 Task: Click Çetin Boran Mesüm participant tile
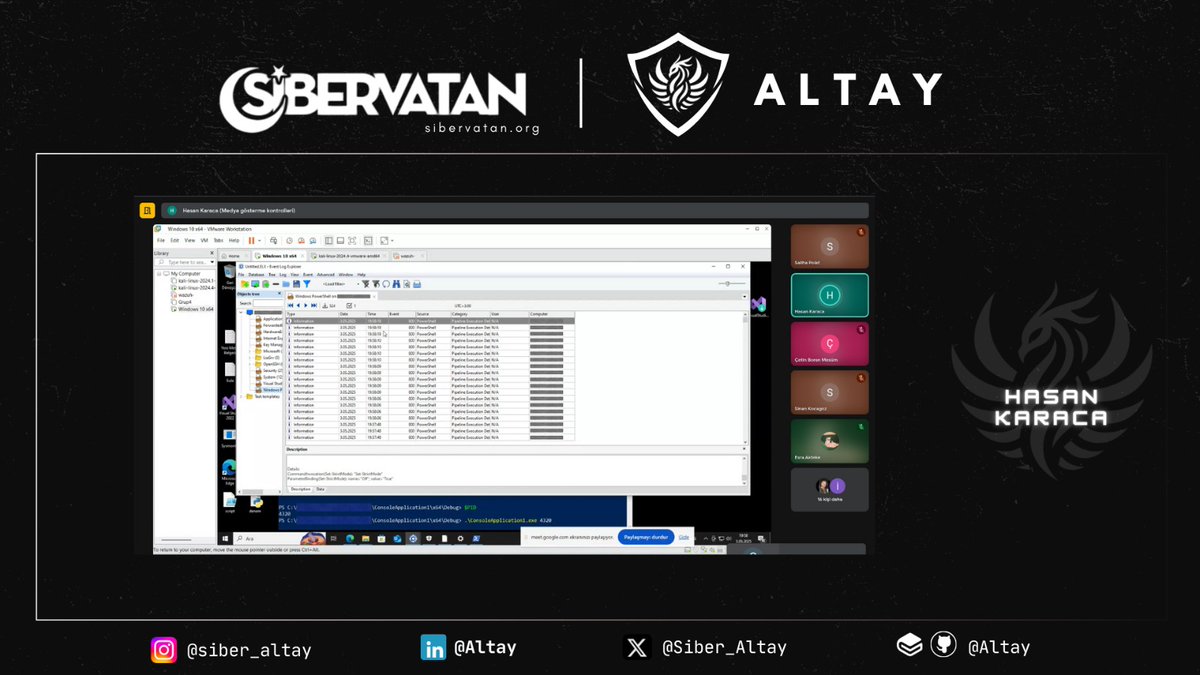click(x=829, y=344)
